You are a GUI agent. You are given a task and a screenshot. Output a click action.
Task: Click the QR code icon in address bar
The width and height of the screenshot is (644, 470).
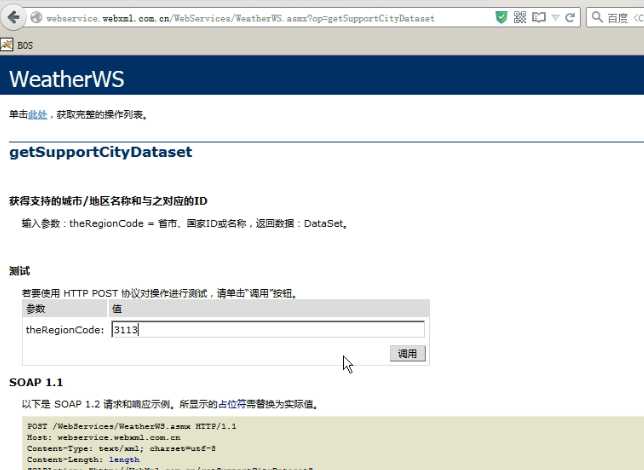click(x=520, y=17)
